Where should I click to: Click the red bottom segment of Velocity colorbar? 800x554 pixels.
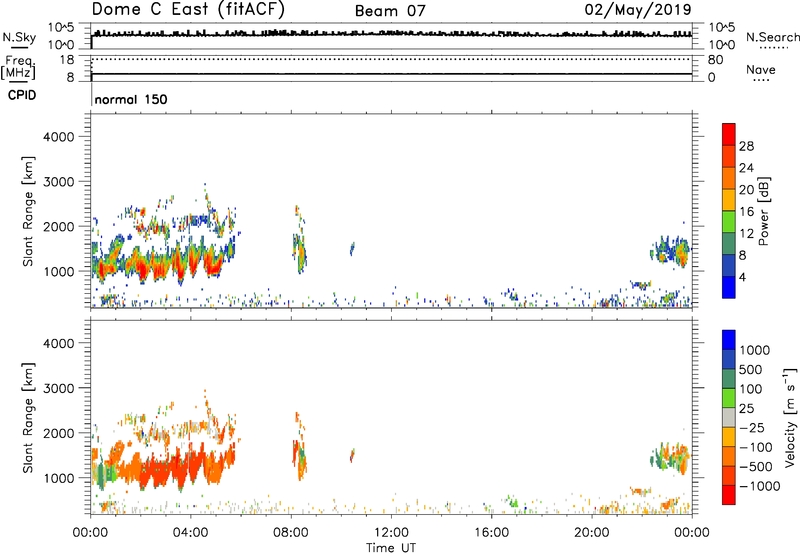[x=729, y=495]
